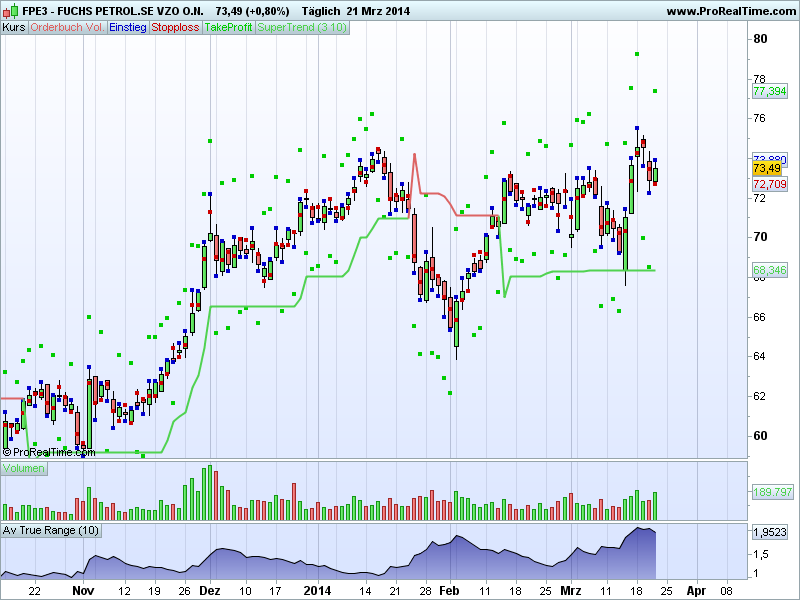Click the Stopploss indicator label

click(x=175, y=27)
